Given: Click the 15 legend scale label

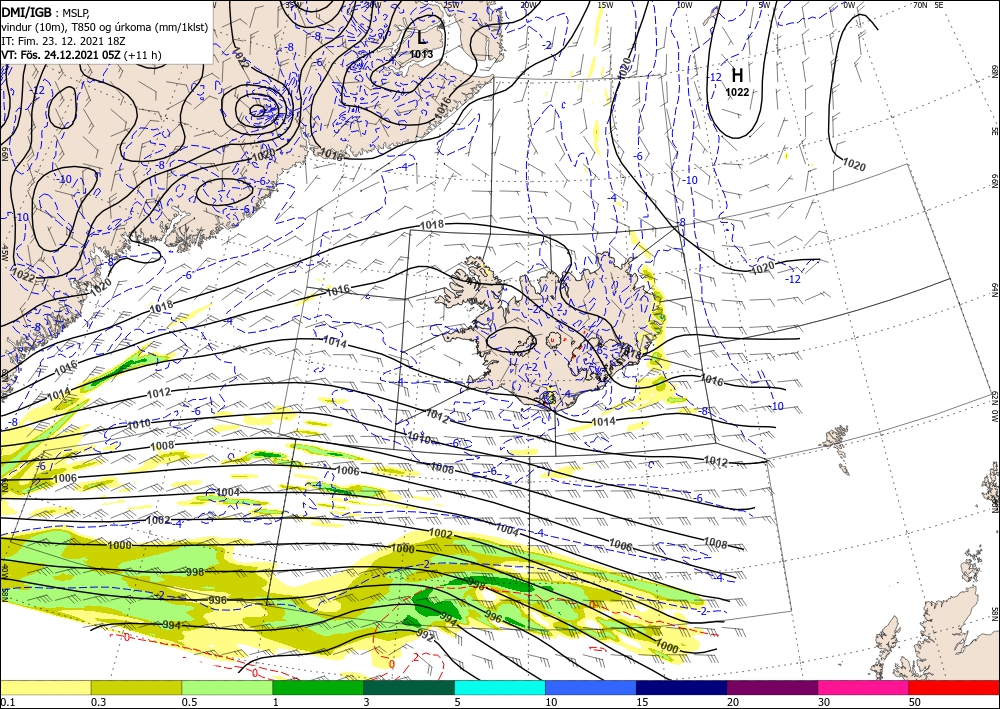Looking at the screenshot, I should pos(643,702).
